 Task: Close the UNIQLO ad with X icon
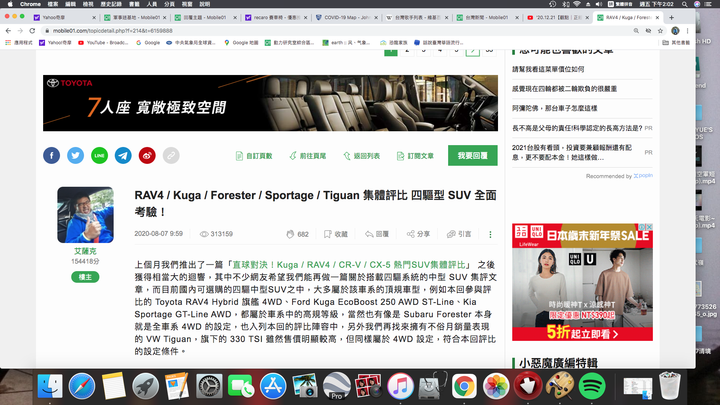click(649, 227)
